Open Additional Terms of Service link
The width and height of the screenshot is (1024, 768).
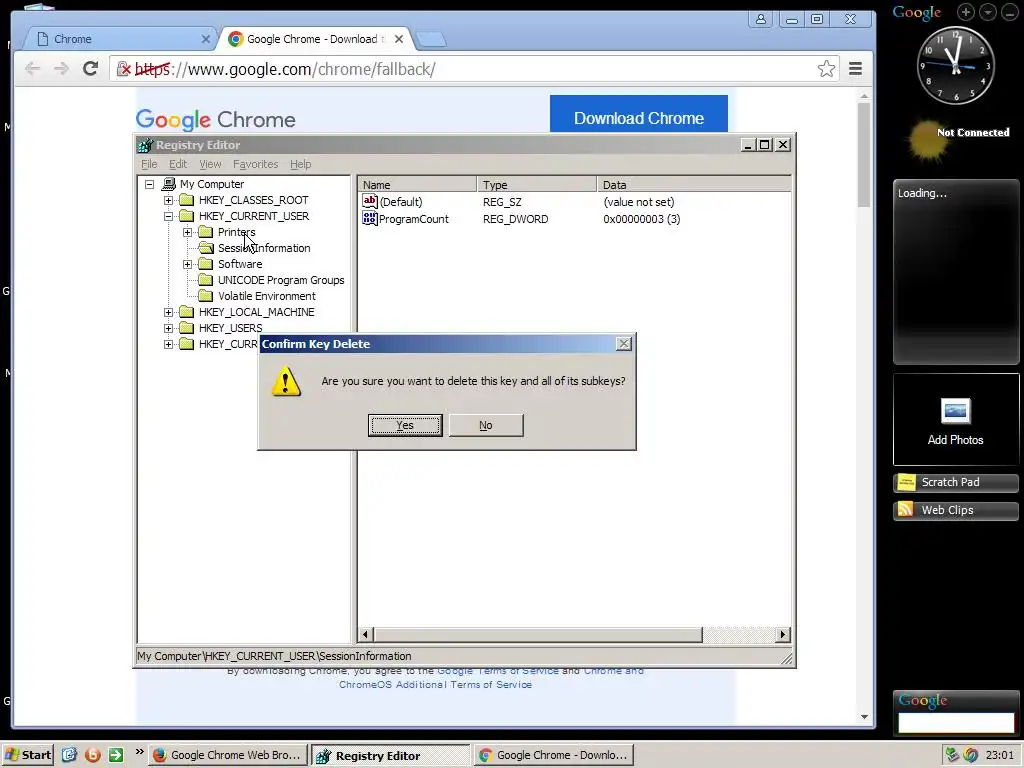(436, 684)
